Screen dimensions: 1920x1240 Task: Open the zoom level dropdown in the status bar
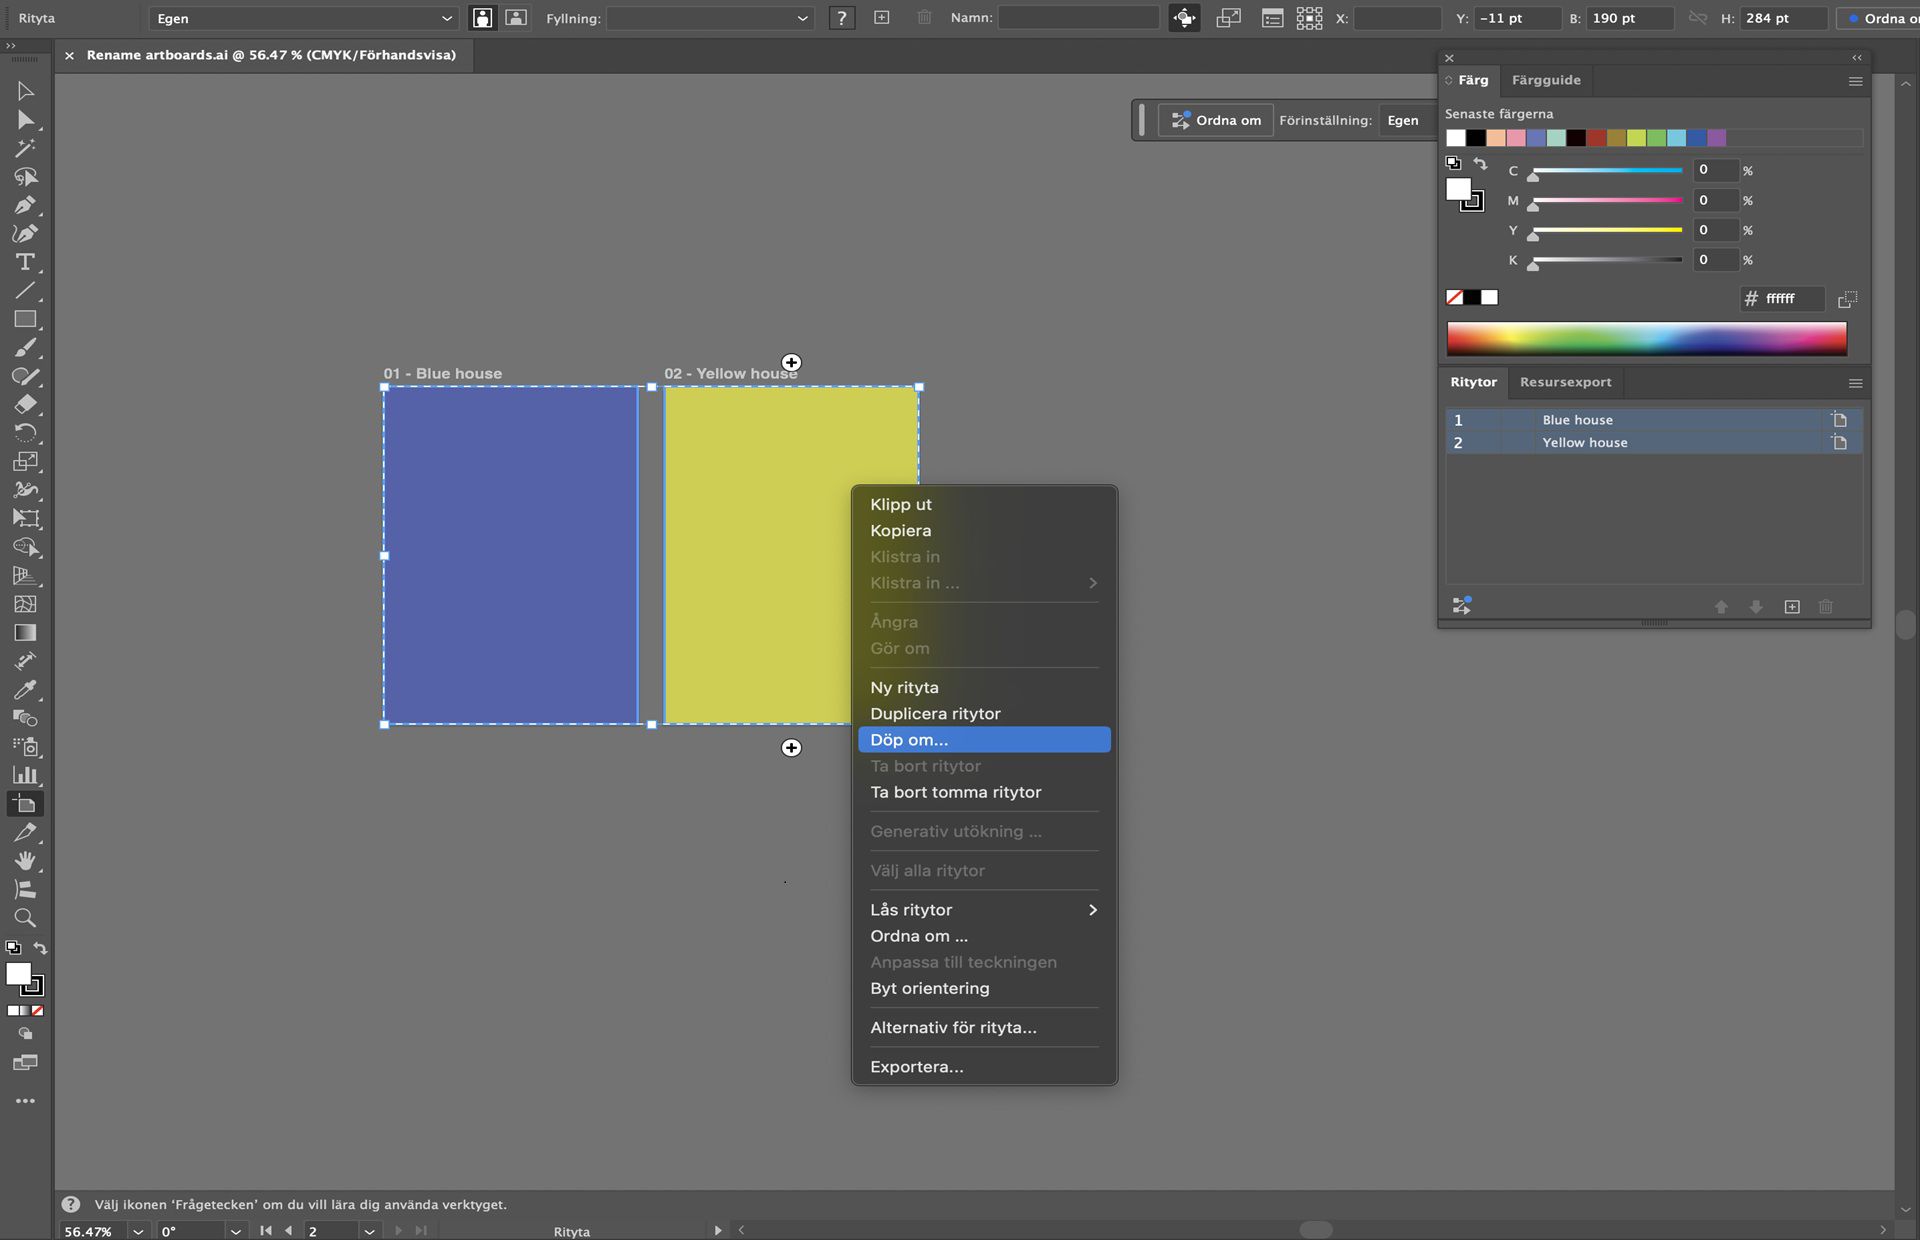click(138, 1231)
